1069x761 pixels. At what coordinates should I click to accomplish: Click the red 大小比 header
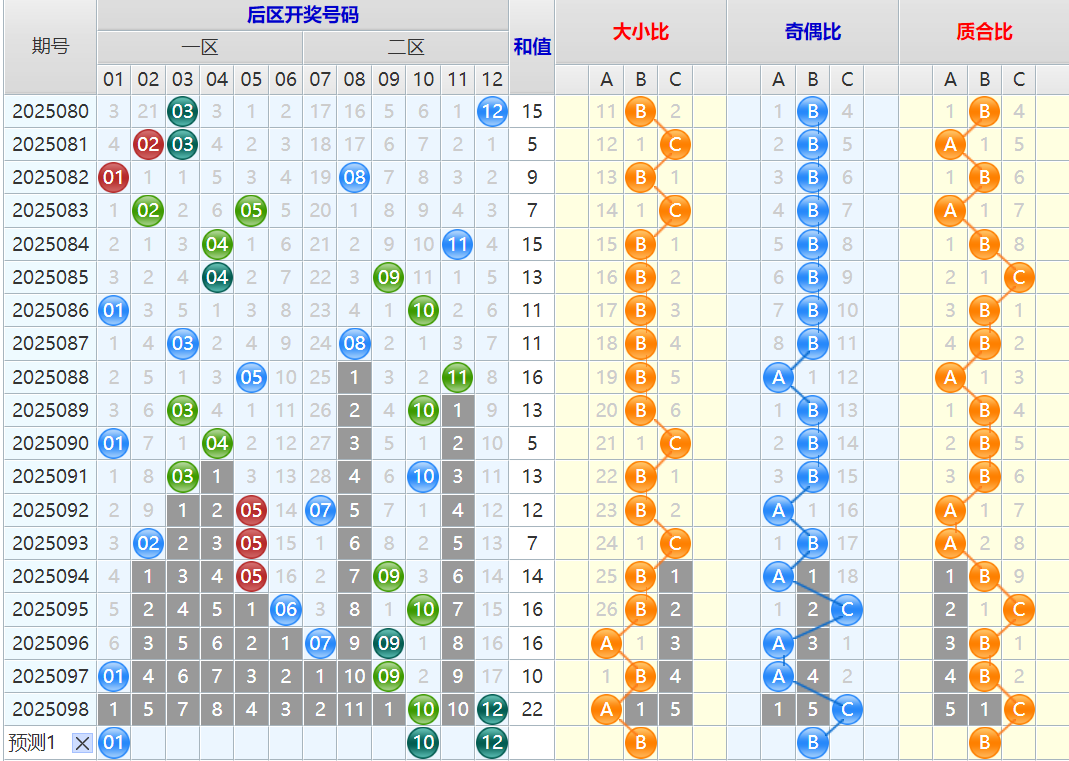click(x=641, y=31)
